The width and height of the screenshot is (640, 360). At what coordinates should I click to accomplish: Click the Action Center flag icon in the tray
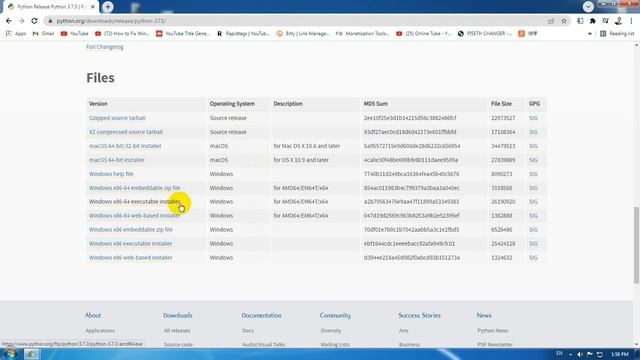(590, 354)
